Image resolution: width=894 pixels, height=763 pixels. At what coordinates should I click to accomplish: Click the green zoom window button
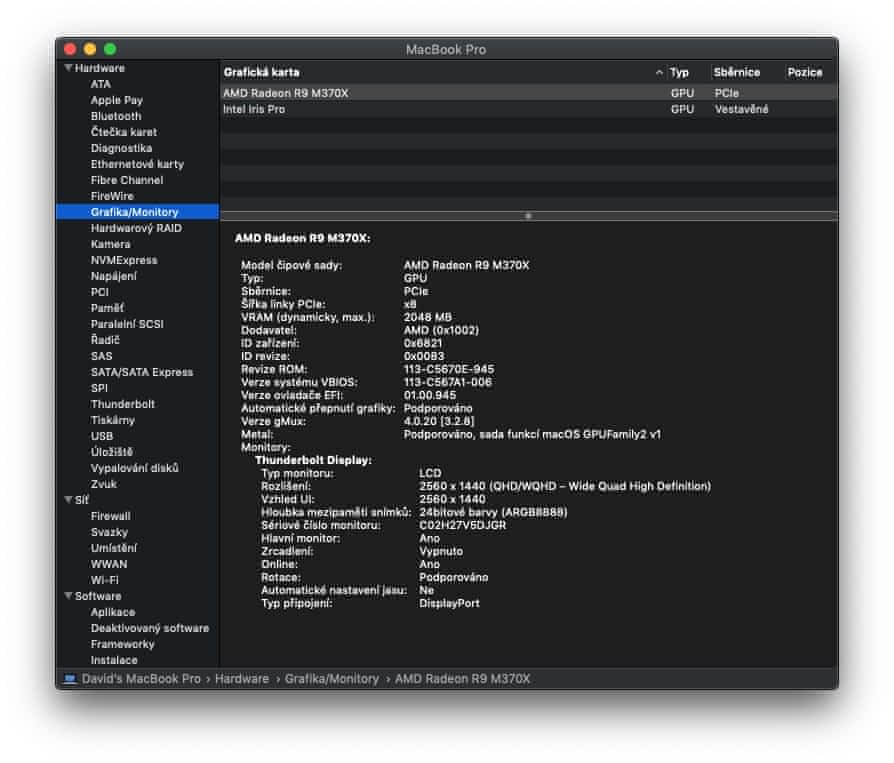110,49
